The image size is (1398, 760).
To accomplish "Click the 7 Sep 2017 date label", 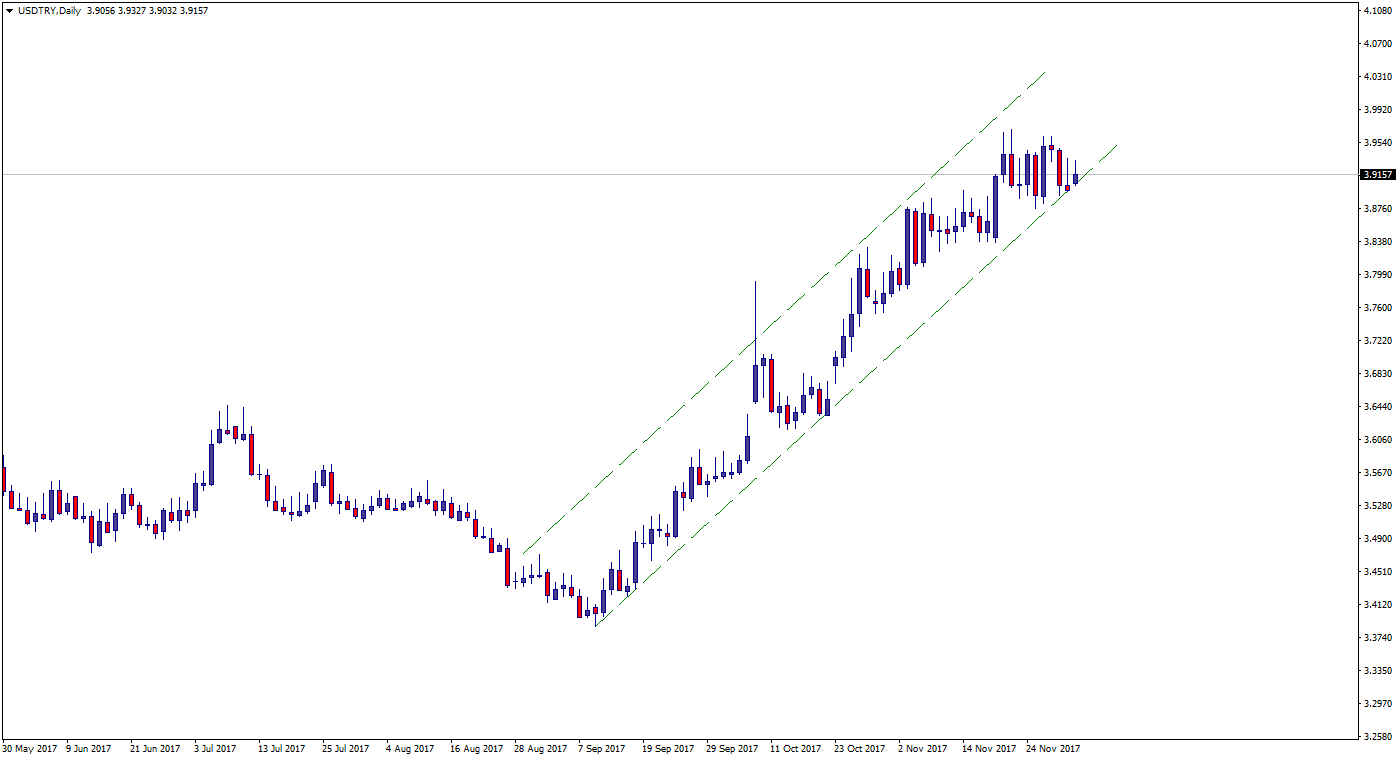I will click(x=603, y=748).
